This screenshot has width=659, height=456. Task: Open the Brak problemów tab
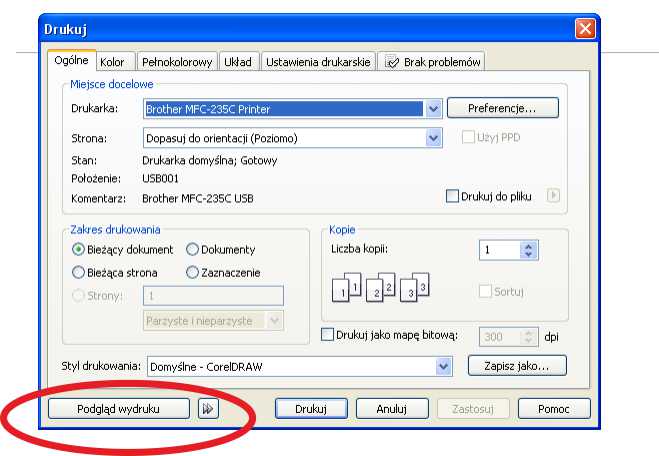(x=432, y=62)
